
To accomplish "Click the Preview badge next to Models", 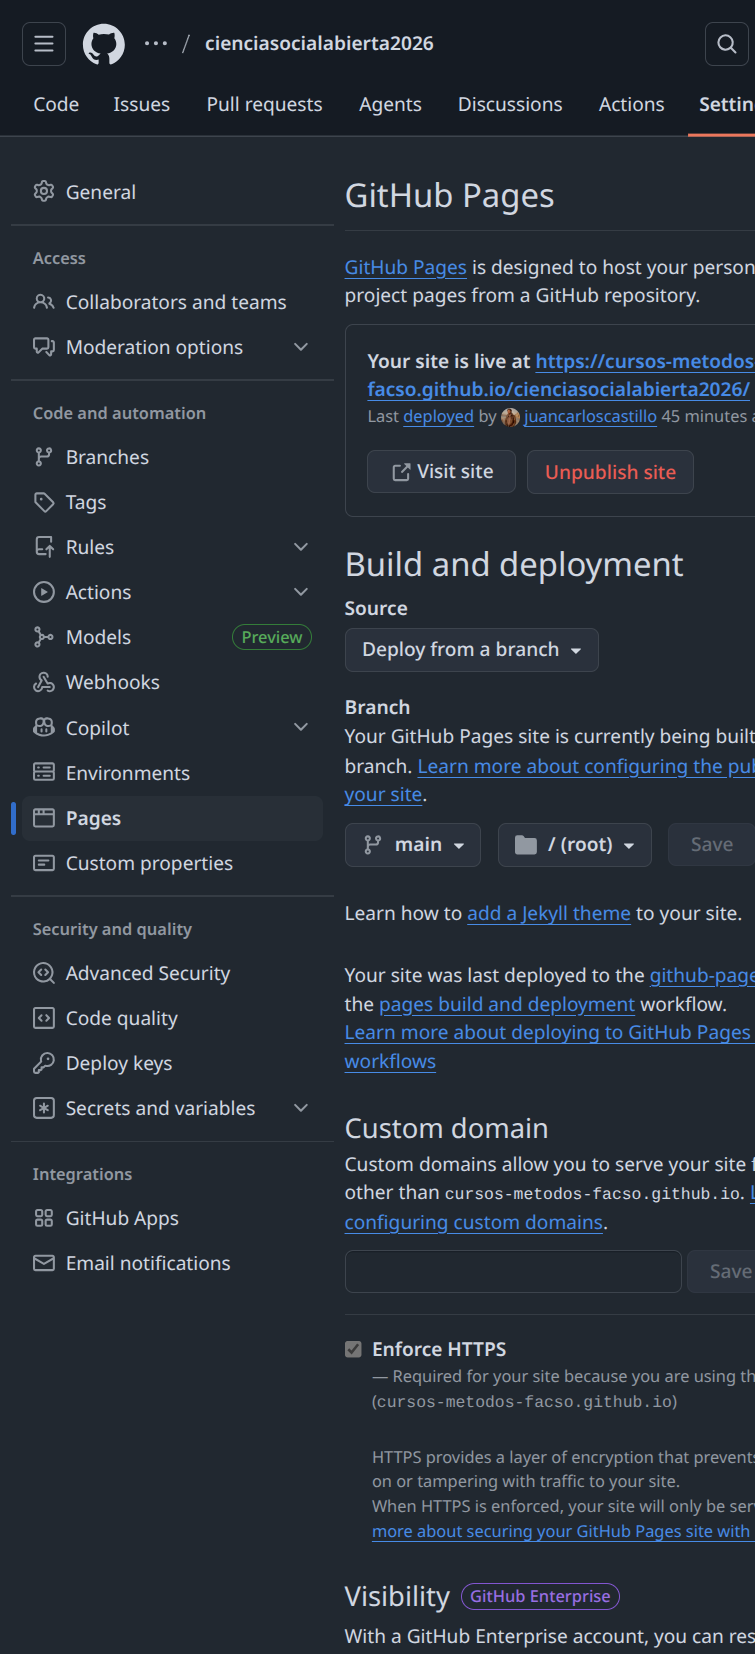I will (272, 637).
